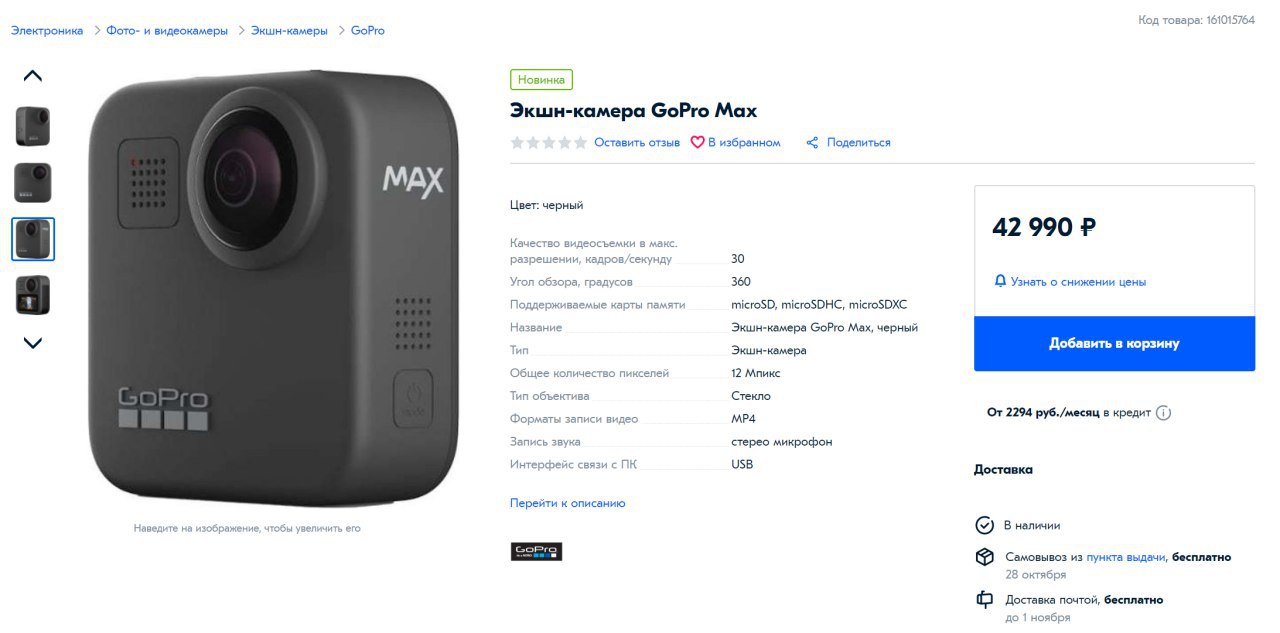Show previous thumbnails with up chevron
This screenshot has height=633, width=1280.
tap(33, 75)
